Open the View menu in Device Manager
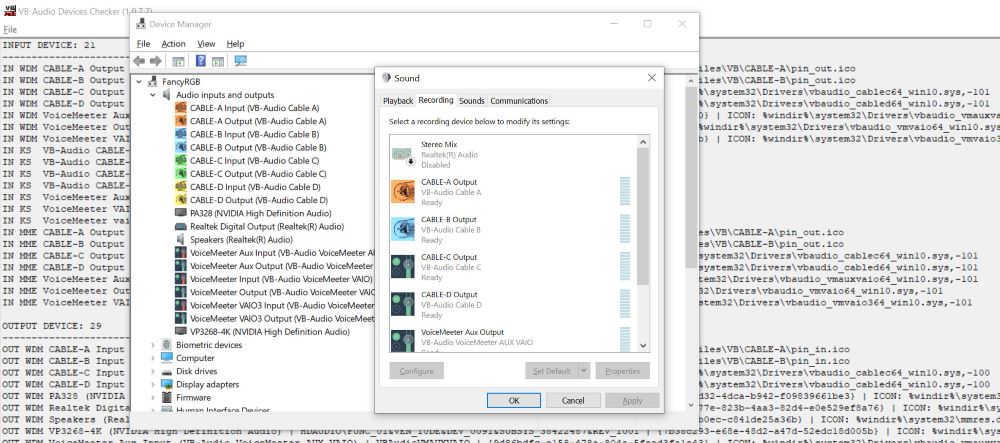Image resolution: width=1000 pixels, height=443 pixels. [x=206, y=44]
